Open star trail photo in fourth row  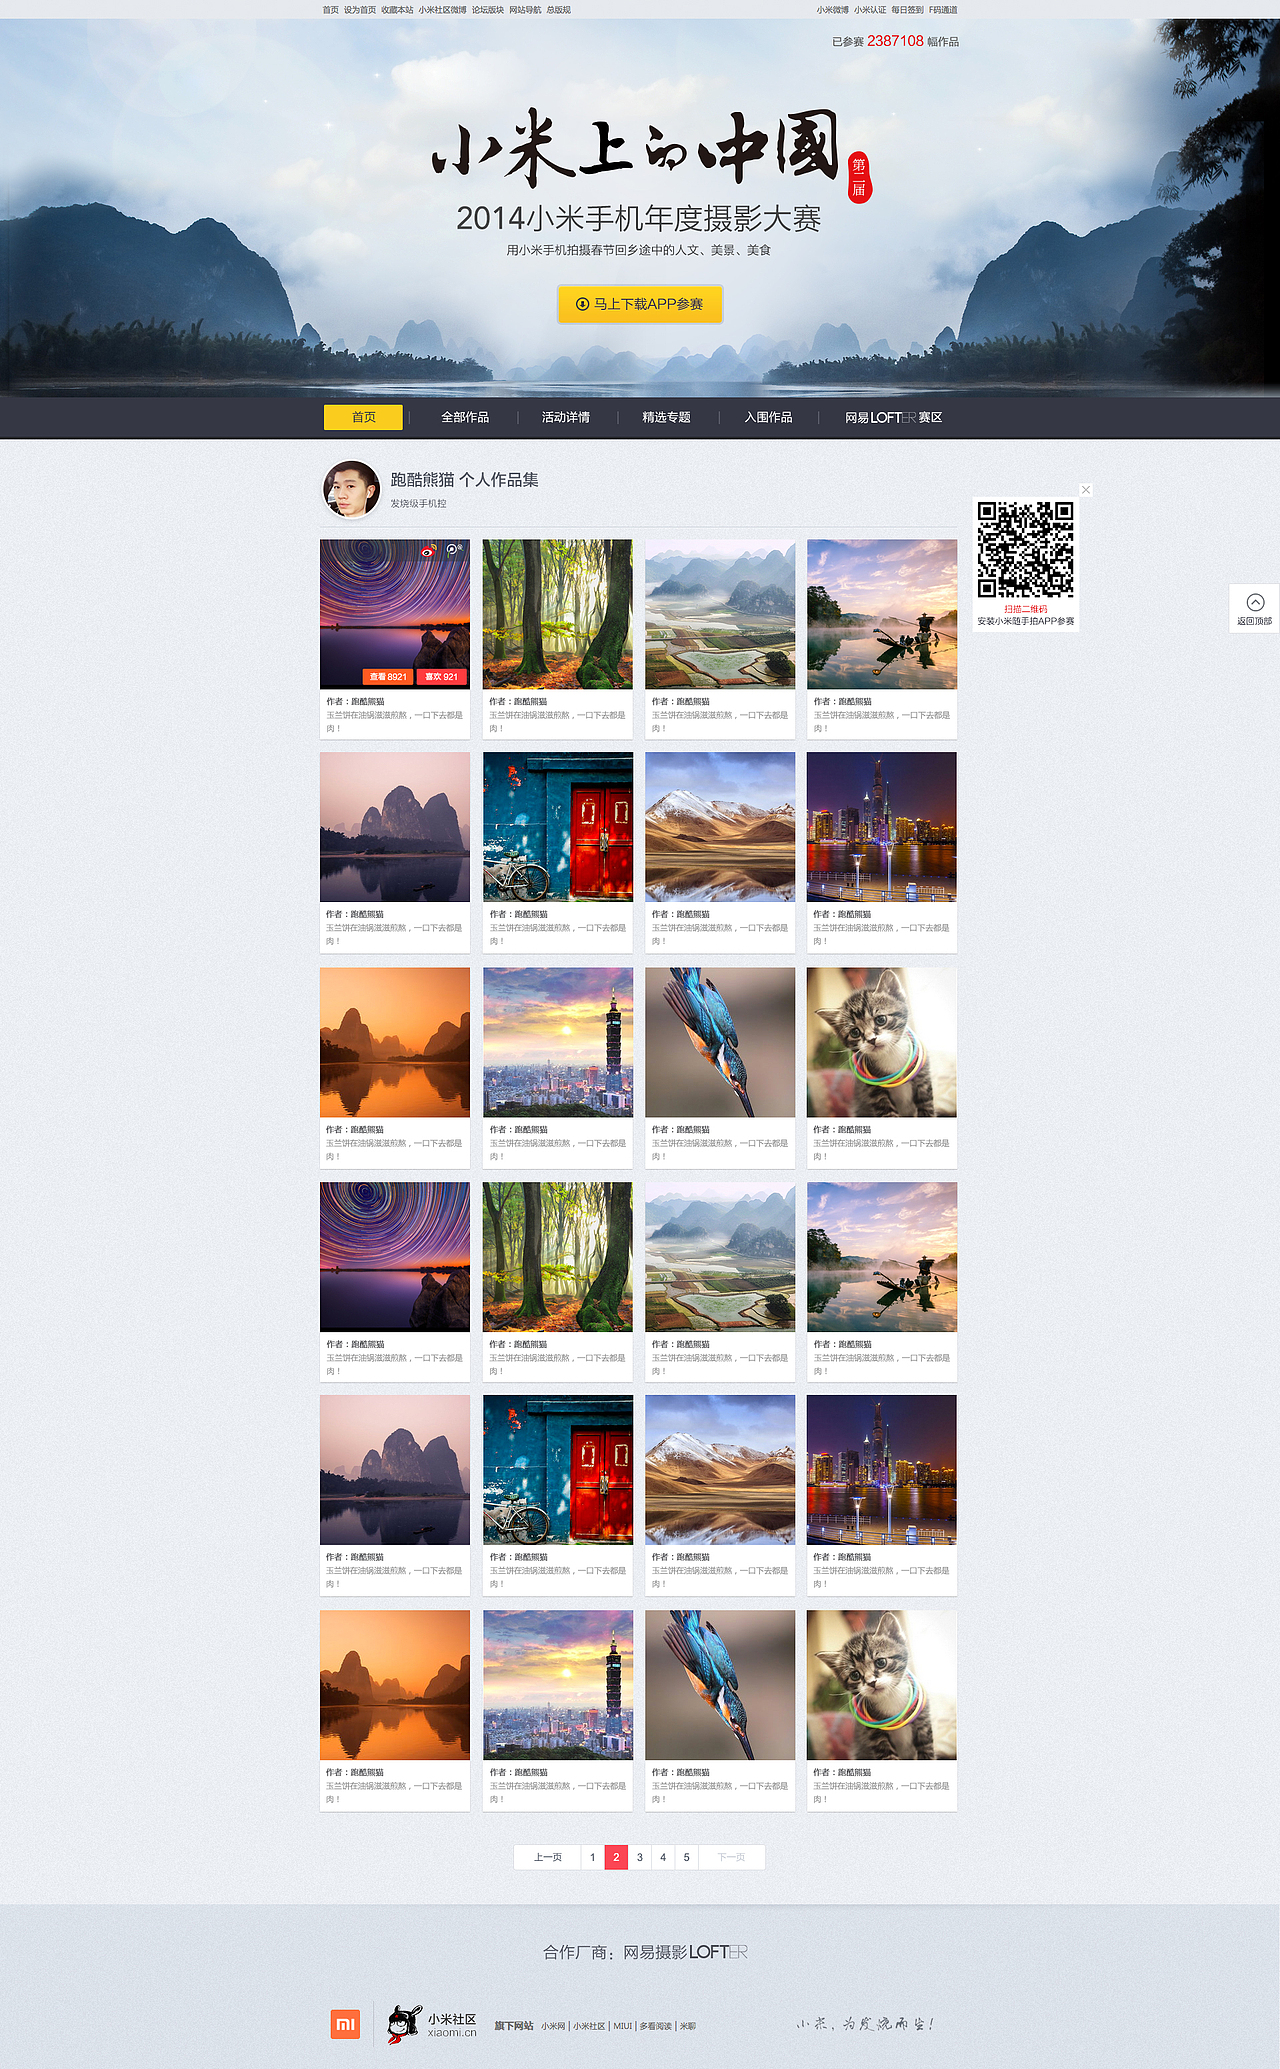(x=395, y=1257)
